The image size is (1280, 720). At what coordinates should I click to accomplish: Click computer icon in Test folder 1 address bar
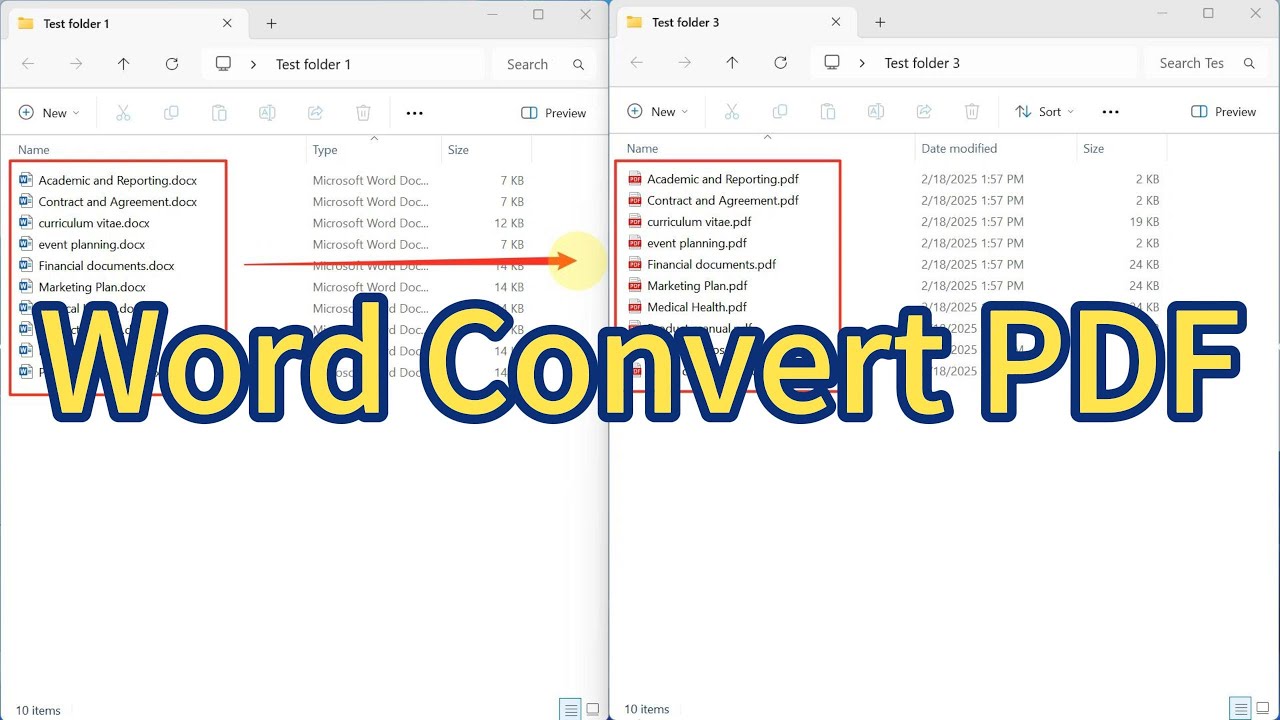click(224, 64)
